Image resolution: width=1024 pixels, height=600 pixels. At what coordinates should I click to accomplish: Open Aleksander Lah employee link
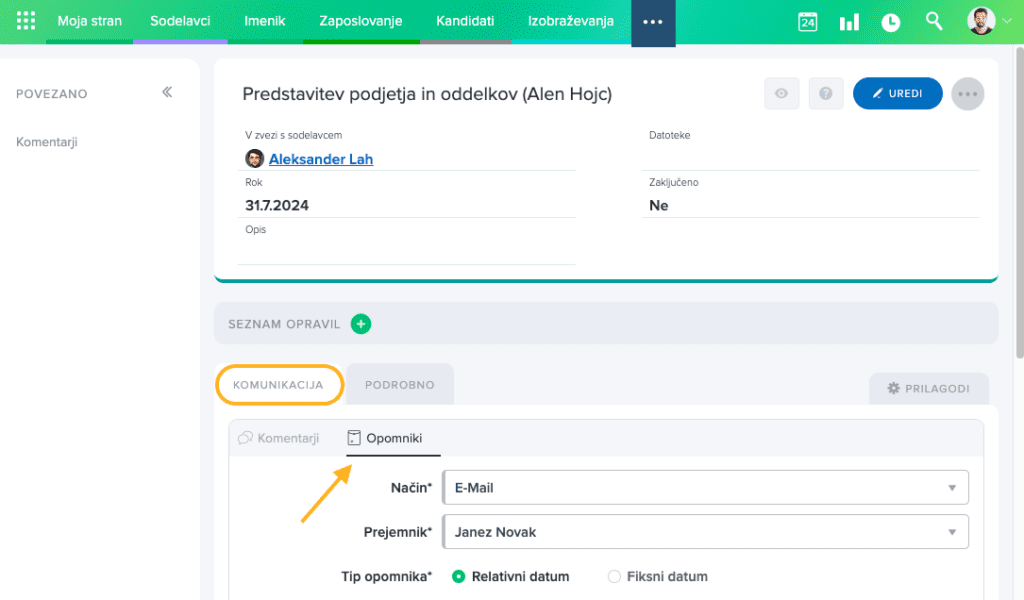point(320,159)
